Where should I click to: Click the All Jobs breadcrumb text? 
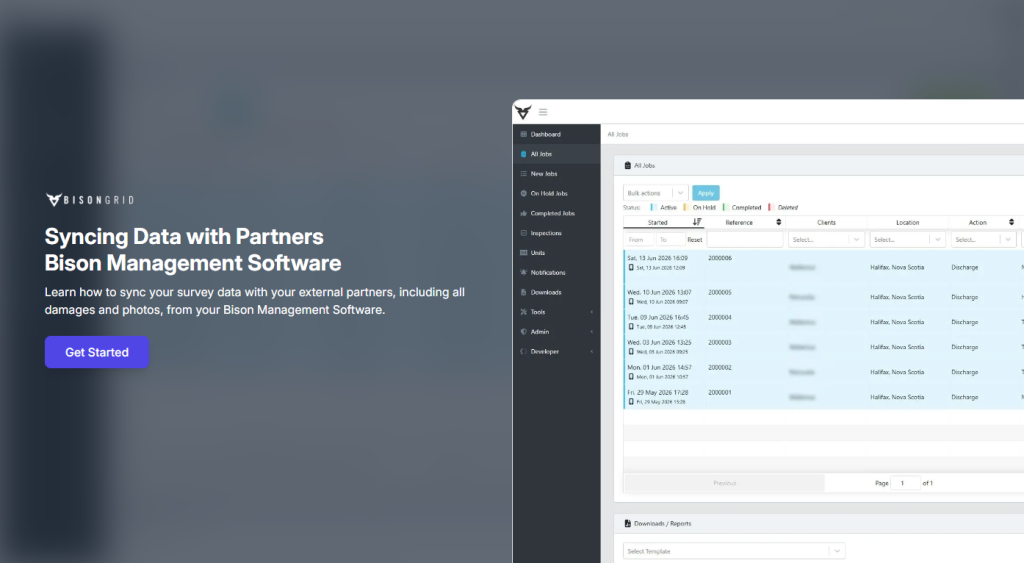pyautogui.click(x=618, y=134)
